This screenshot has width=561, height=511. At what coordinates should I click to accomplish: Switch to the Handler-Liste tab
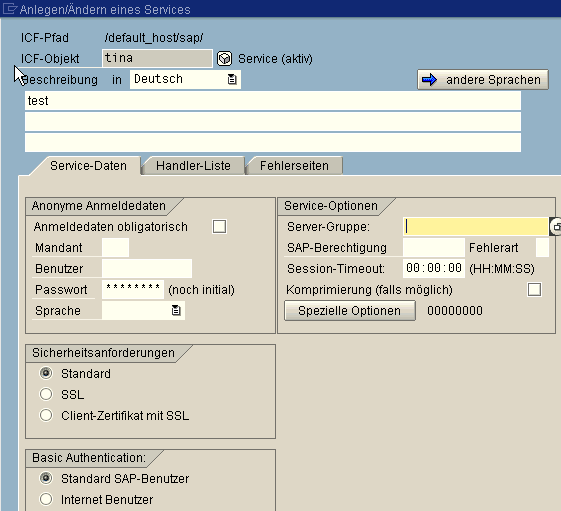tap(193, 166)
